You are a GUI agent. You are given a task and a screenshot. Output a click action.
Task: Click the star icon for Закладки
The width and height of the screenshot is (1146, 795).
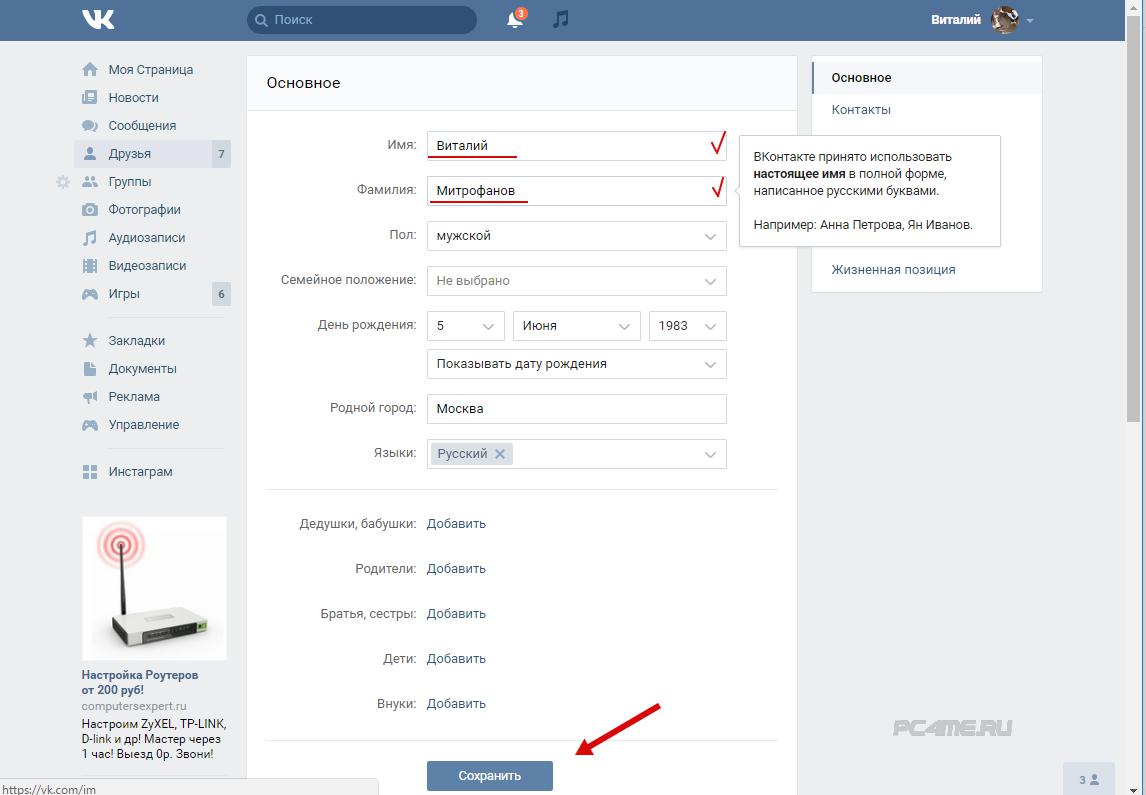point(90,341)
